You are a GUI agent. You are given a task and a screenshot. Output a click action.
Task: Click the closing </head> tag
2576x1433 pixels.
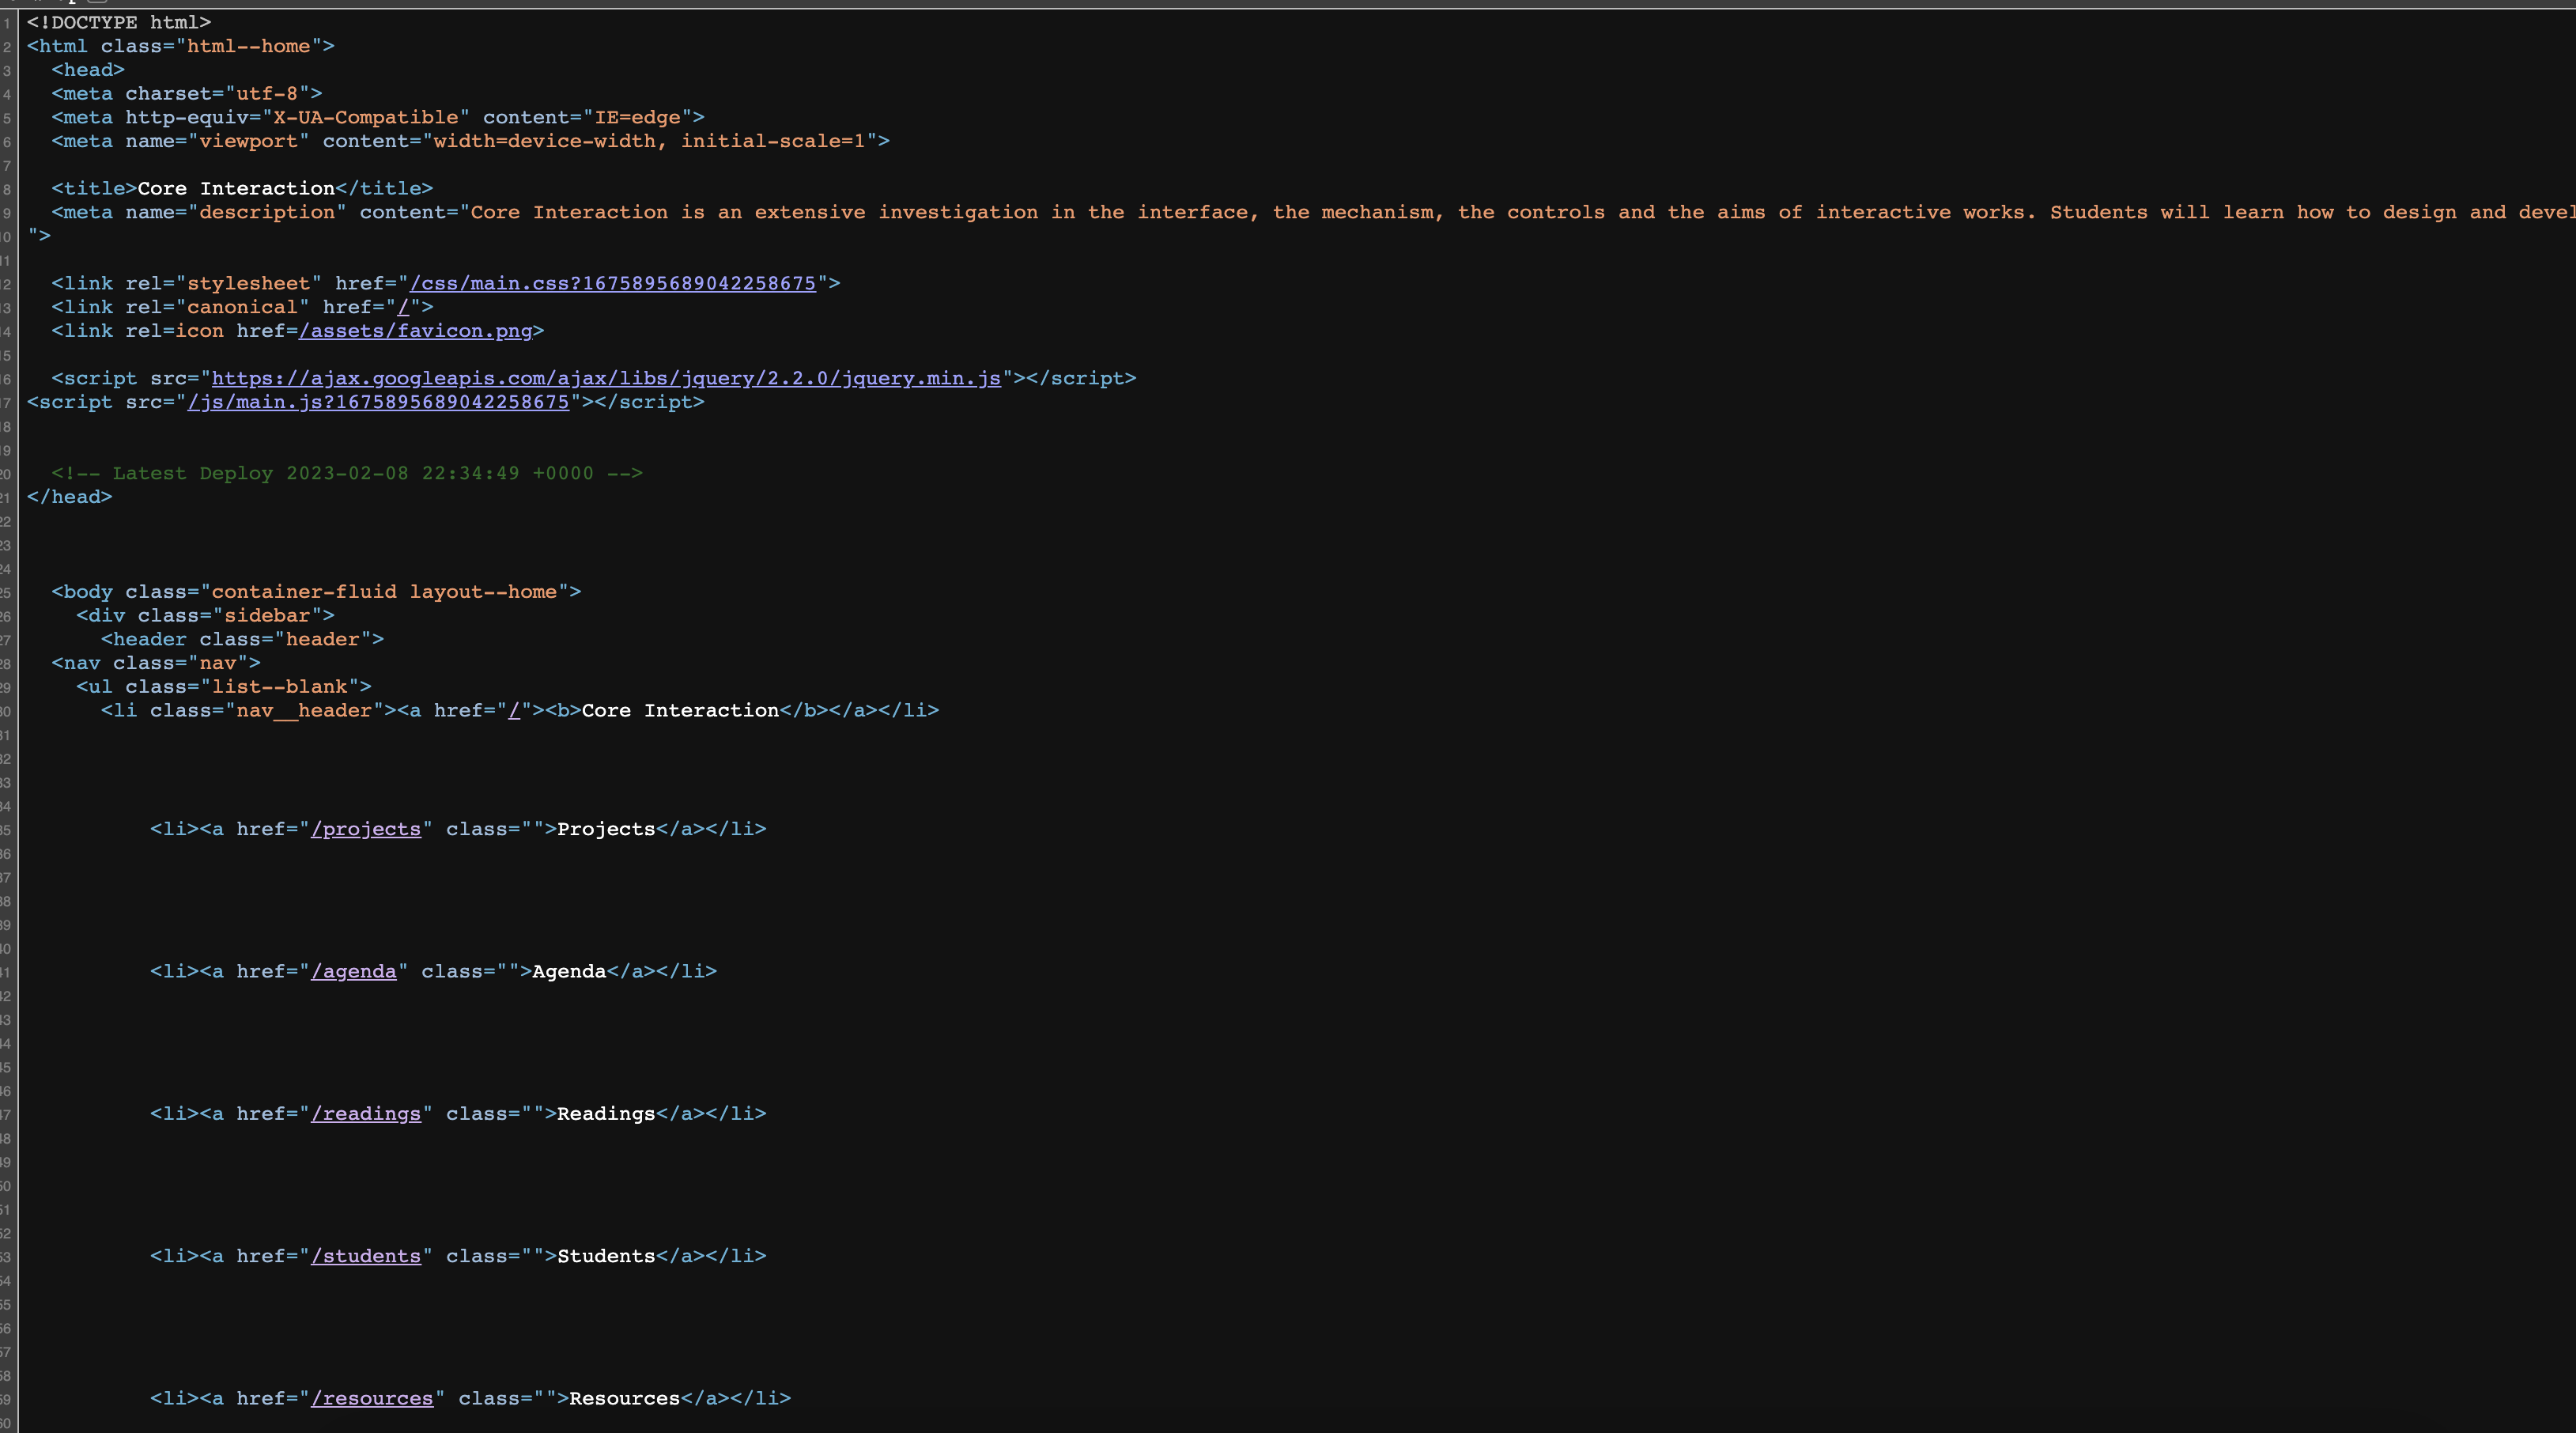(x=69, y=497)
